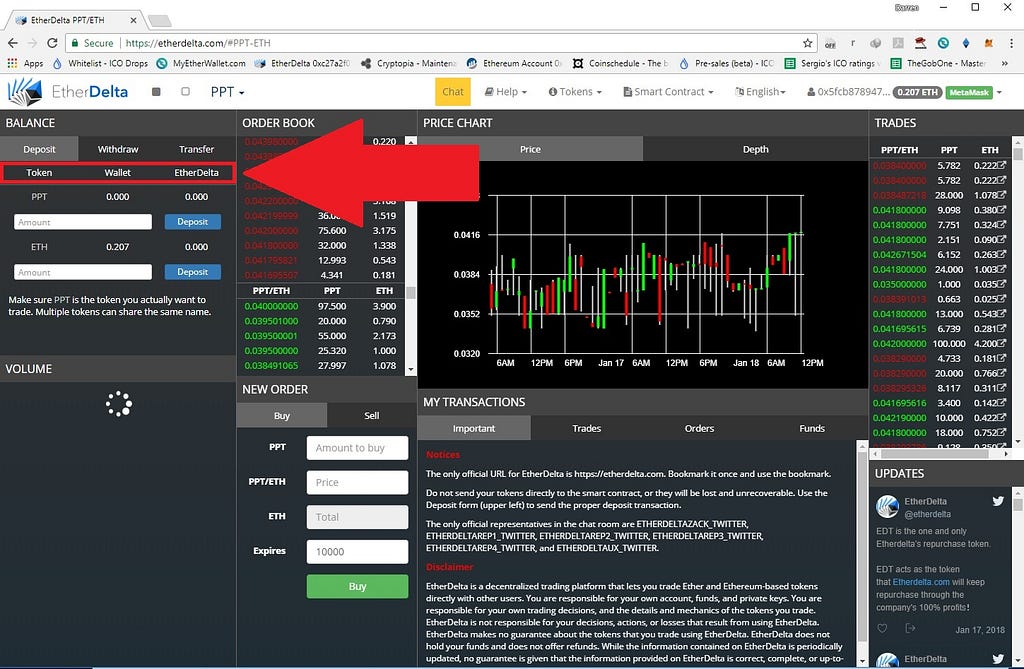Open the Orders tab in My Transactions
This screenshot has height=669, width=1024.
pyautogui.click(x=699, y=429)
